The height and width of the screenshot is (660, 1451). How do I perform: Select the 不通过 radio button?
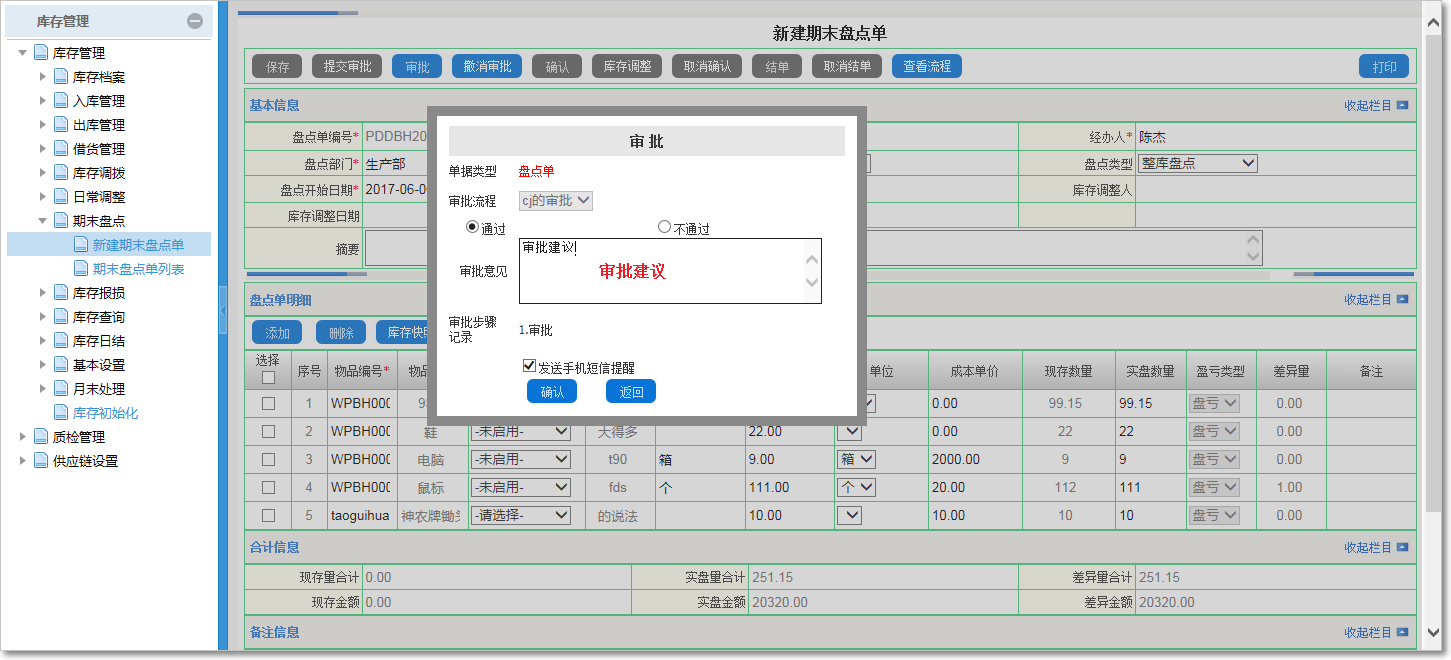664,225
